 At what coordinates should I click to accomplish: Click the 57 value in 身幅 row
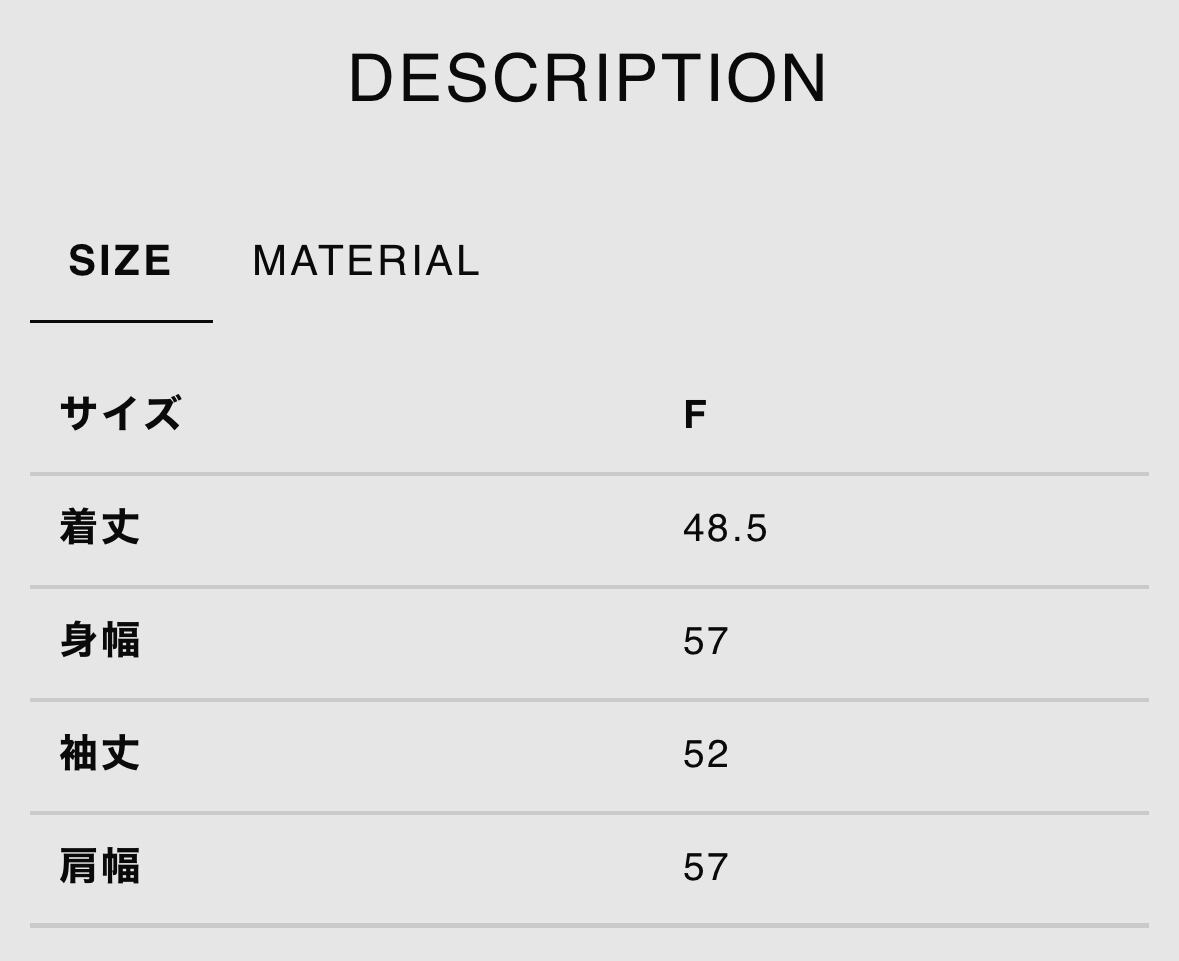(705, 641)
